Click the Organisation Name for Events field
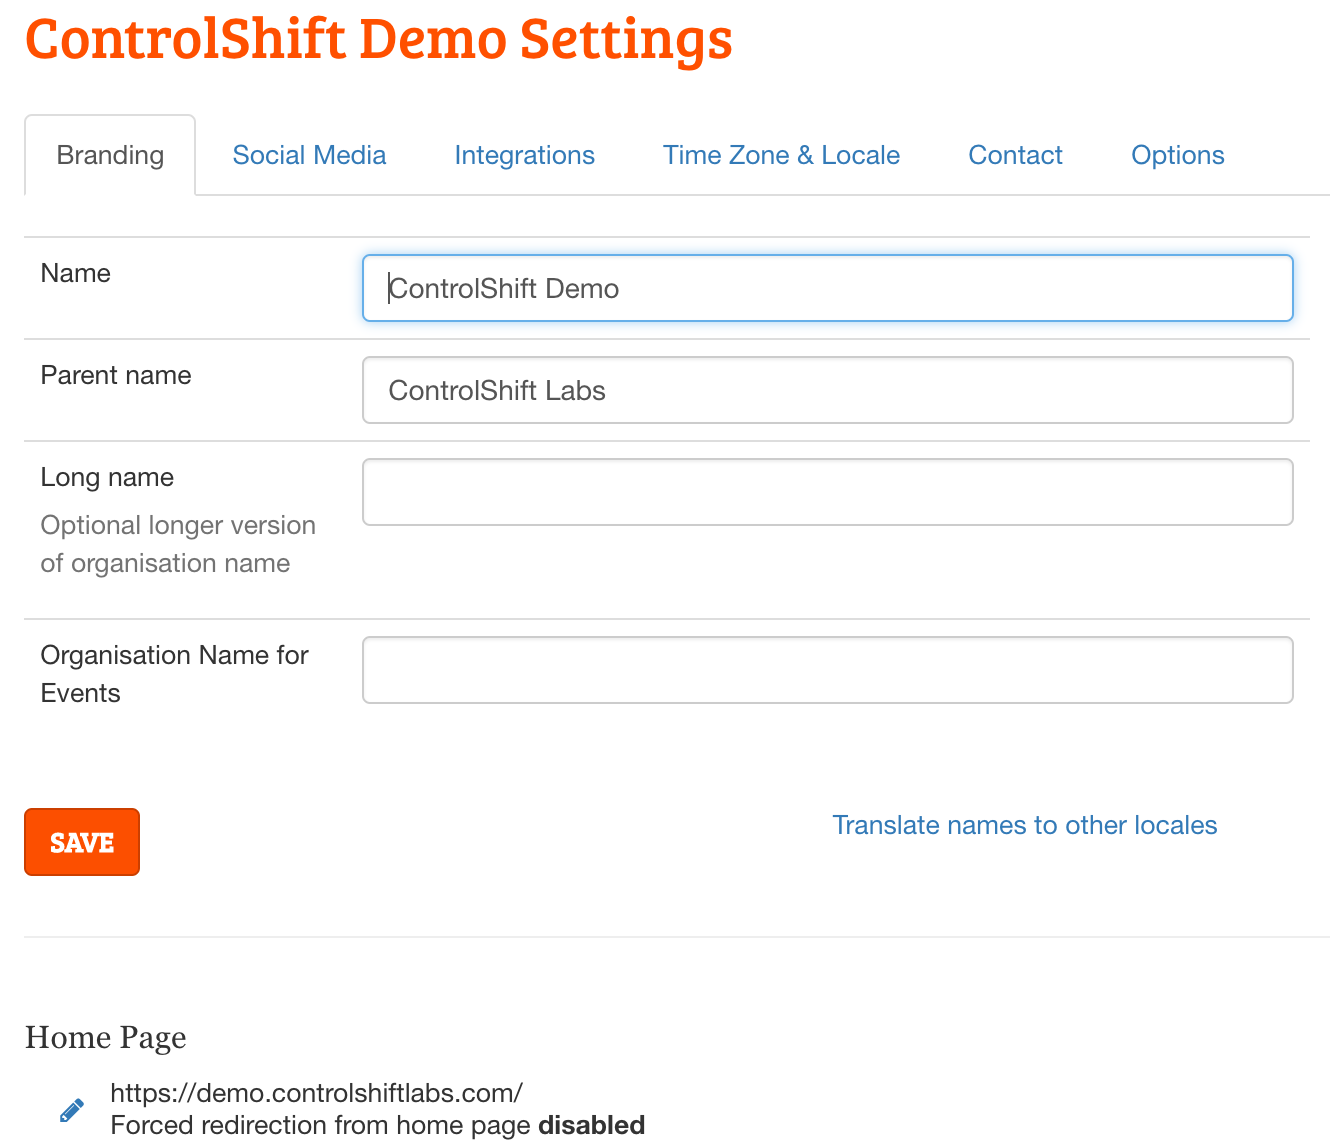Viewport: 1330px width, 1144px height. (x=827, y=670)
